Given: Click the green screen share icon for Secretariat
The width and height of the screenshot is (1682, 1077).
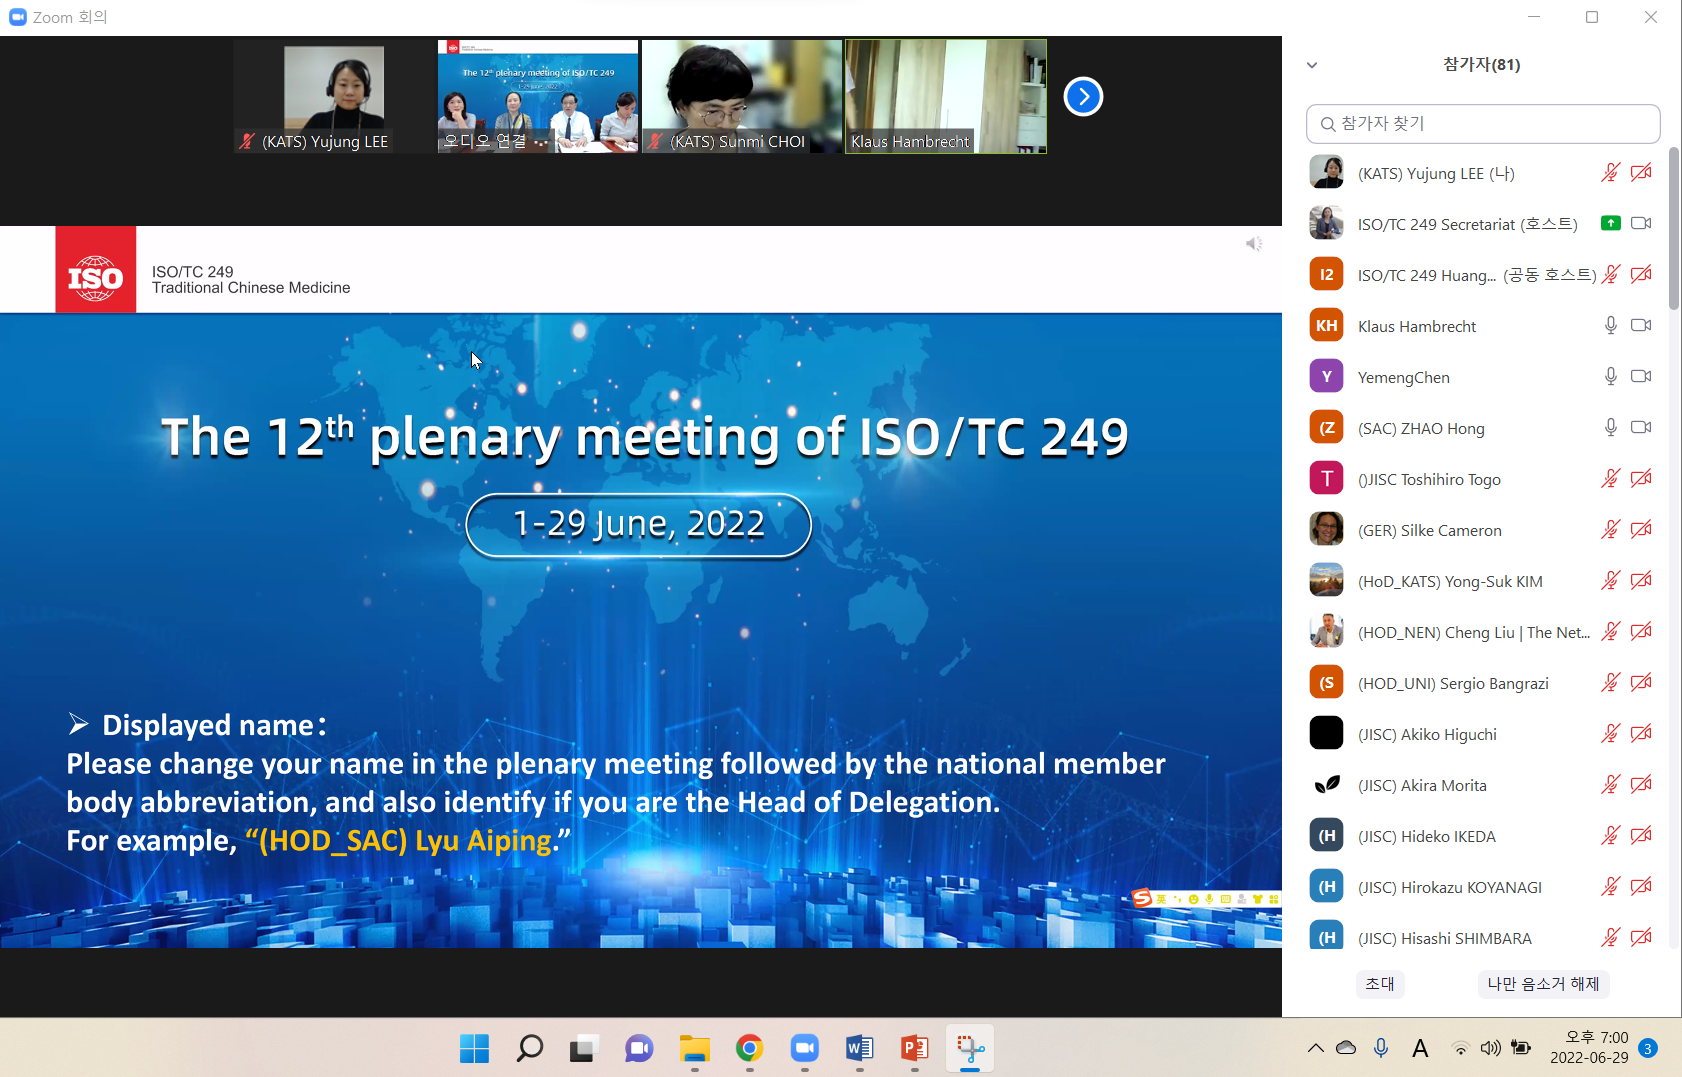Looking at the screenshot, I should coord(1610,224).
